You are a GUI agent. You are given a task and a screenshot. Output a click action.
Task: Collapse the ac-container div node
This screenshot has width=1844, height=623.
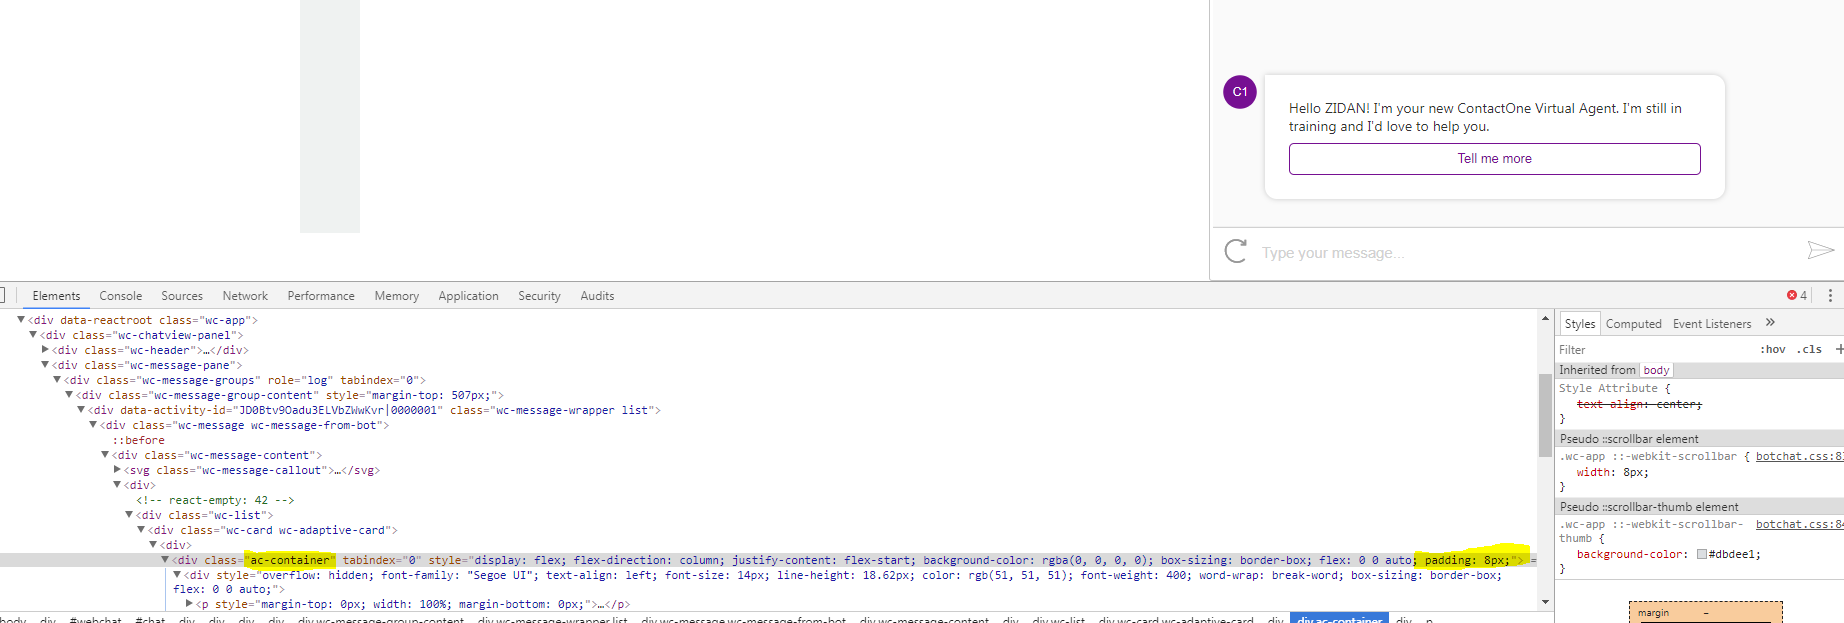coord(165,560)
